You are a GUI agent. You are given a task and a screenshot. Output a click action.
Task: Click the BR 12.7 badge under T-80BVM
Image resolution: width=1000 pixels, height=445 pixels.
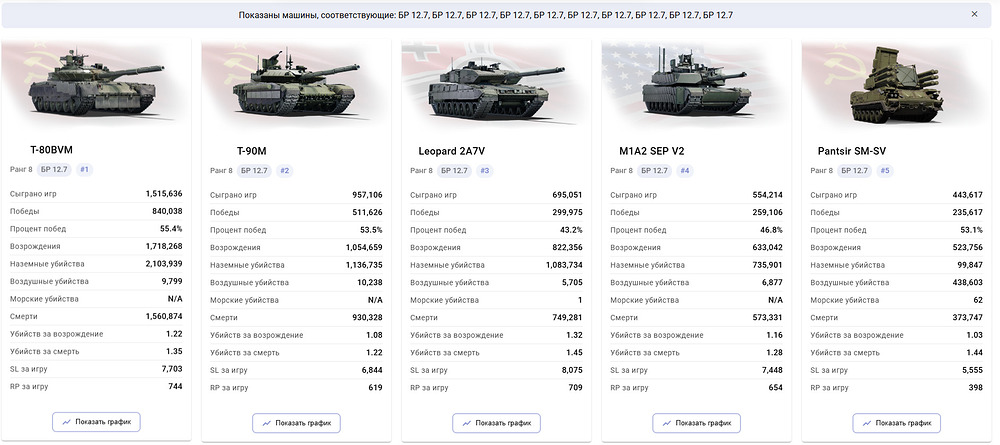(55, 170)
